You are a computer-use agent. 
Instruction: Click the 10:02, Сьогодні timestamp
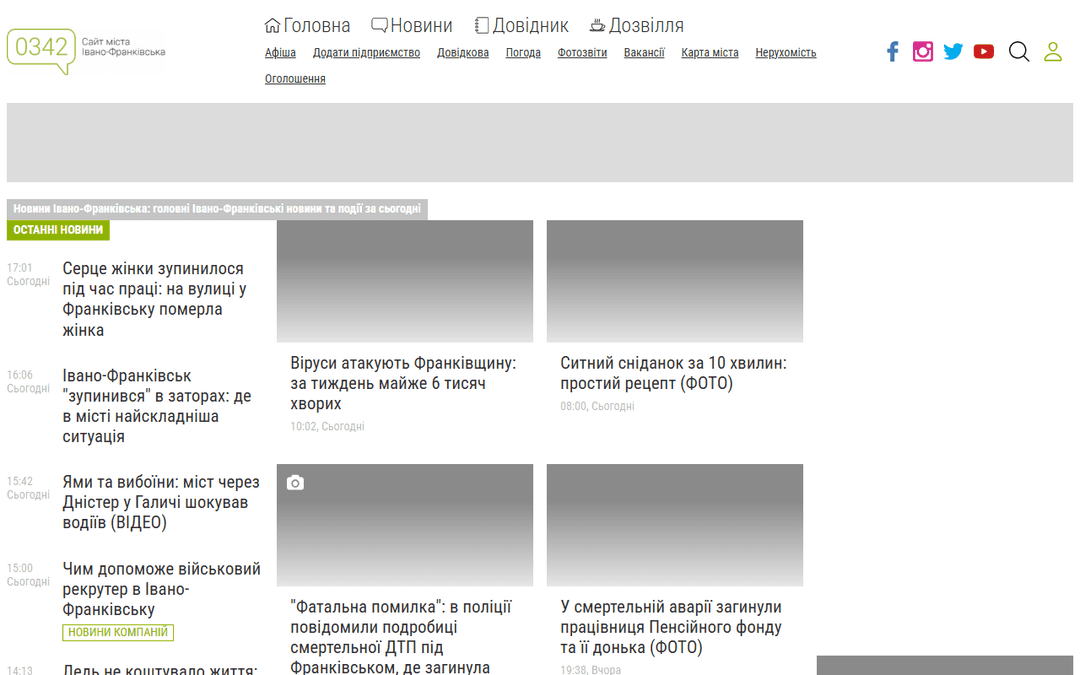(327, 426)
